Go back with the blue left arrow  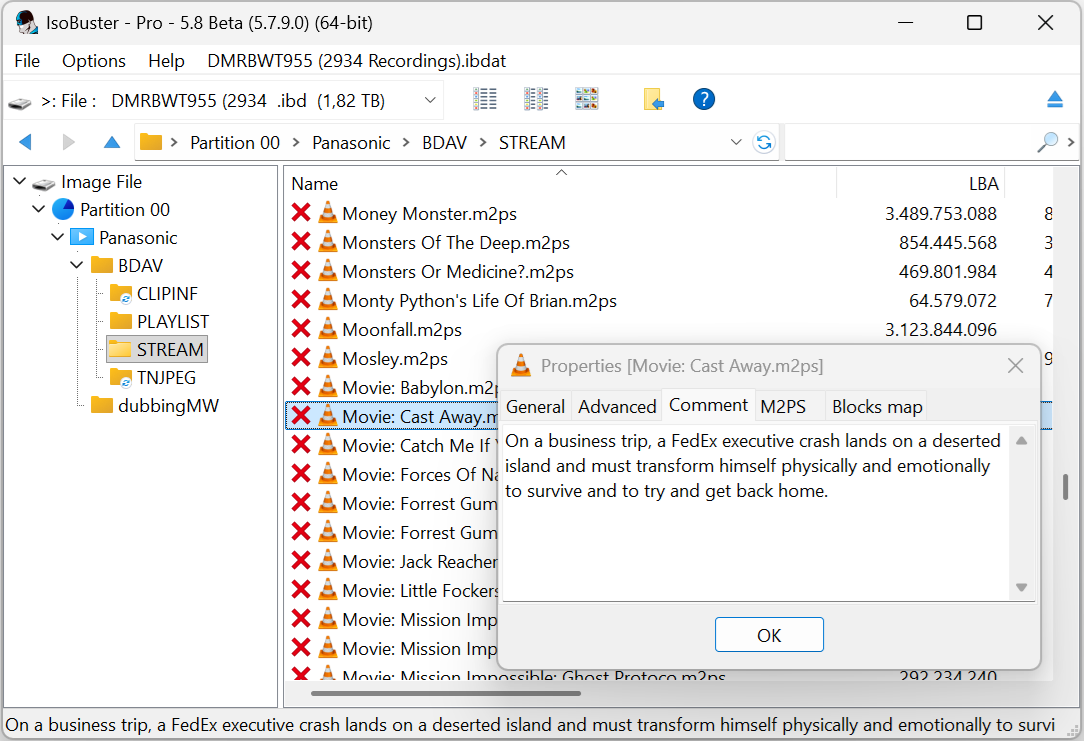click(x=26, y=143)
